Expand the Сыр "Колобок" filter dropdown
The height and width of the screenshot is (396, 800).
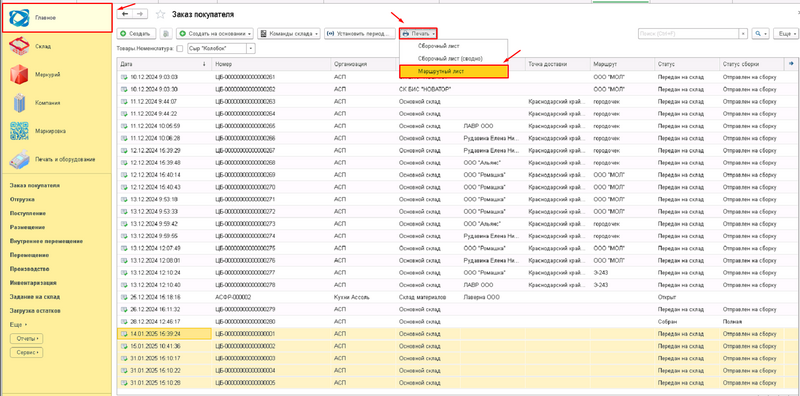click(251, 49)
